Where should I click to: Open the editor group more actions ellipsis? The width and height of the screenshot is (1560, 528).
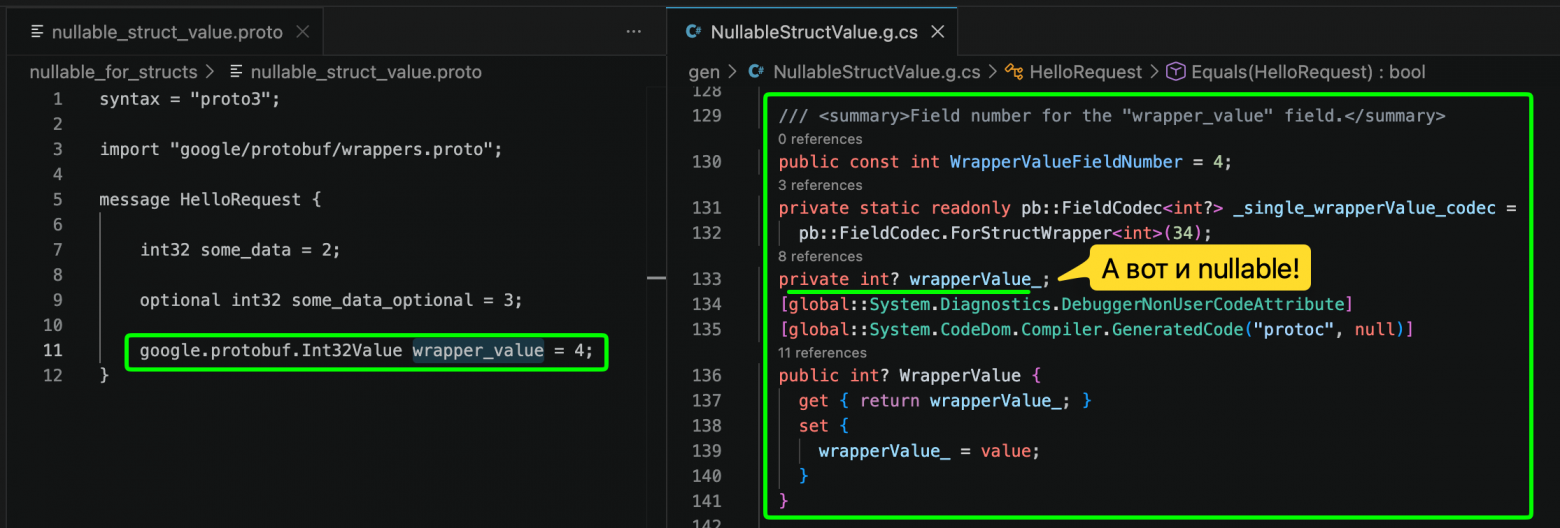pos(633,32)
